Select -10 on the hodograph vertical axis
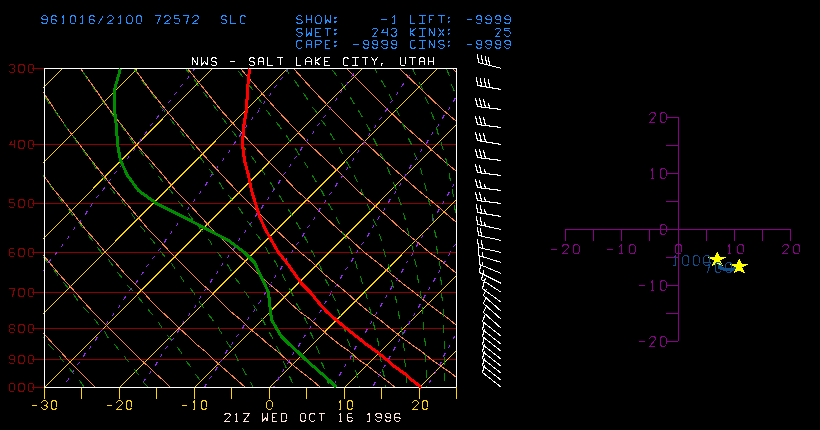The width and height of the screenshot is (820, 430). 653,286
